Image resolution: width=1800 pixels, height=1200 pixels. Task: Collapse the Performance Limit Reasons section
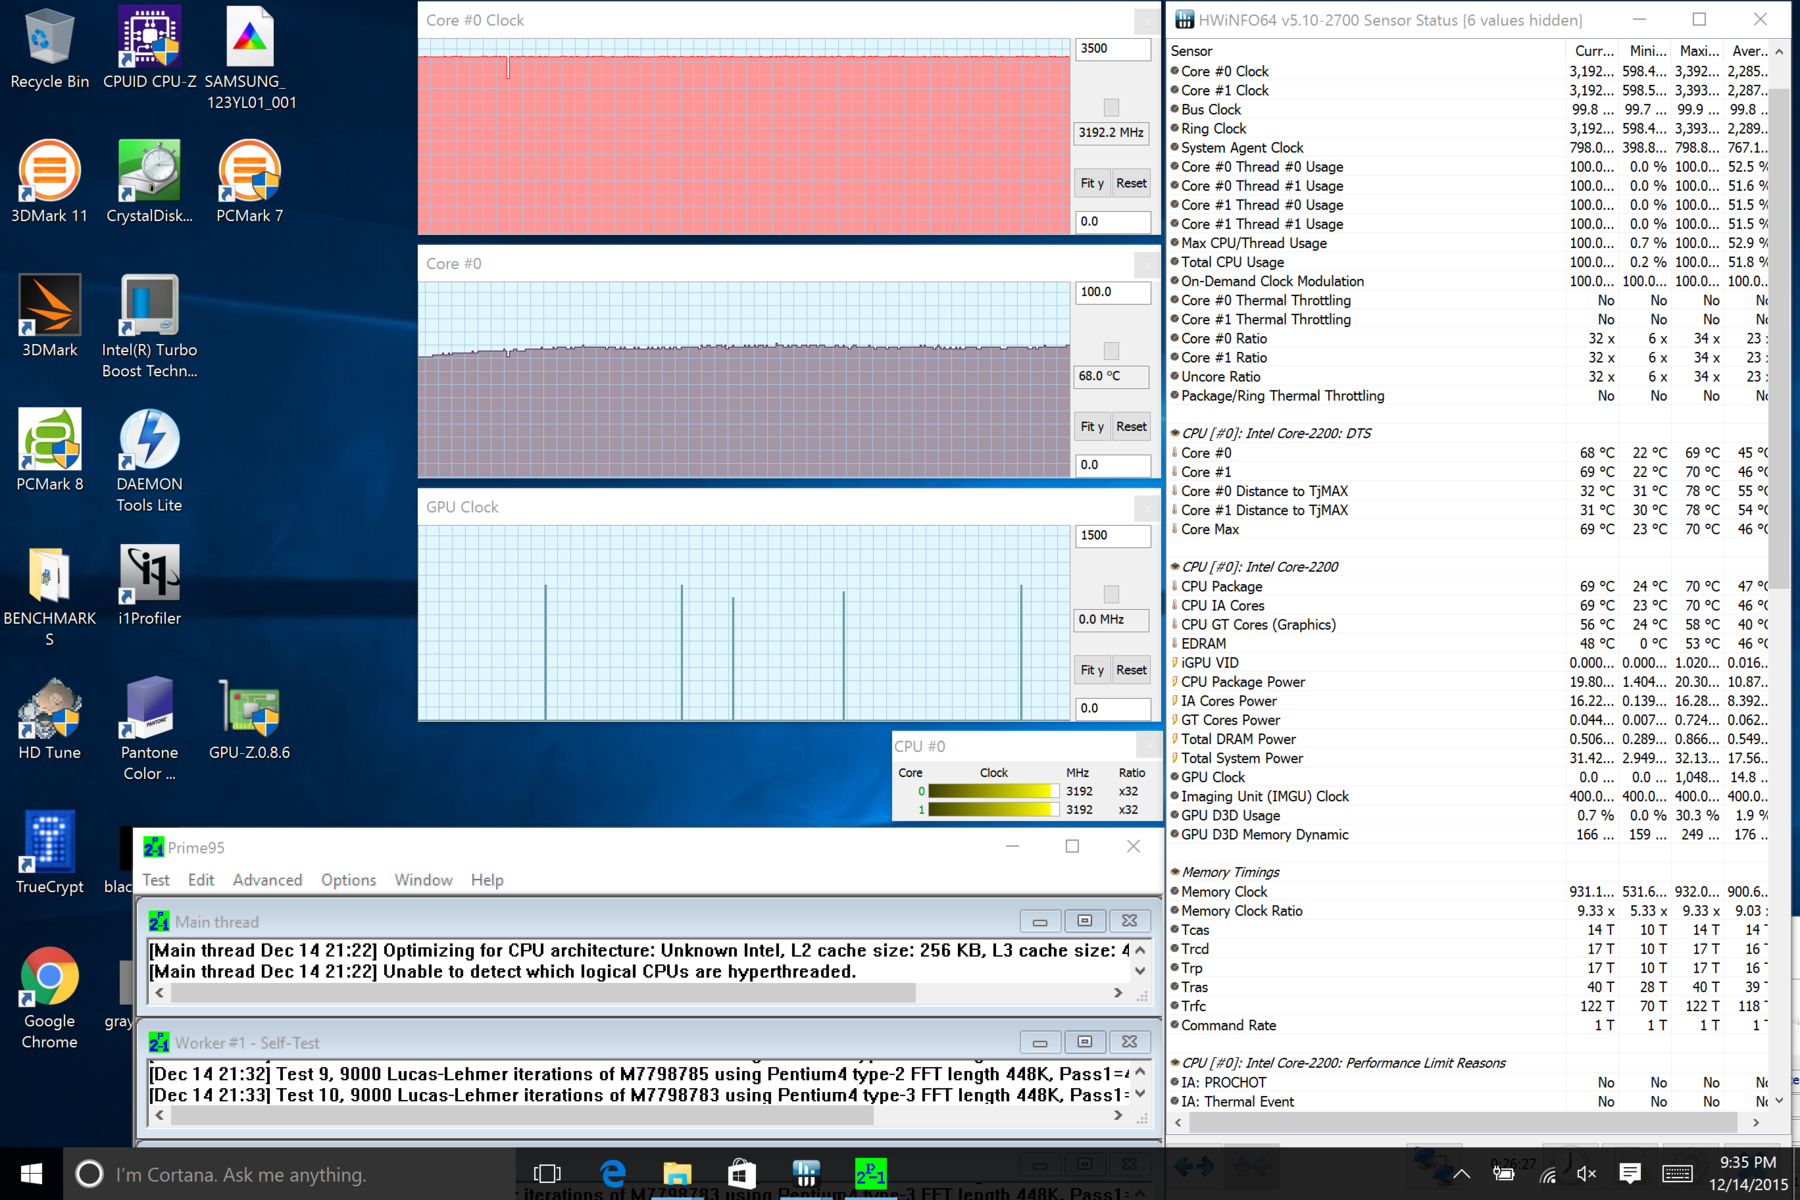(1175, 1063)
